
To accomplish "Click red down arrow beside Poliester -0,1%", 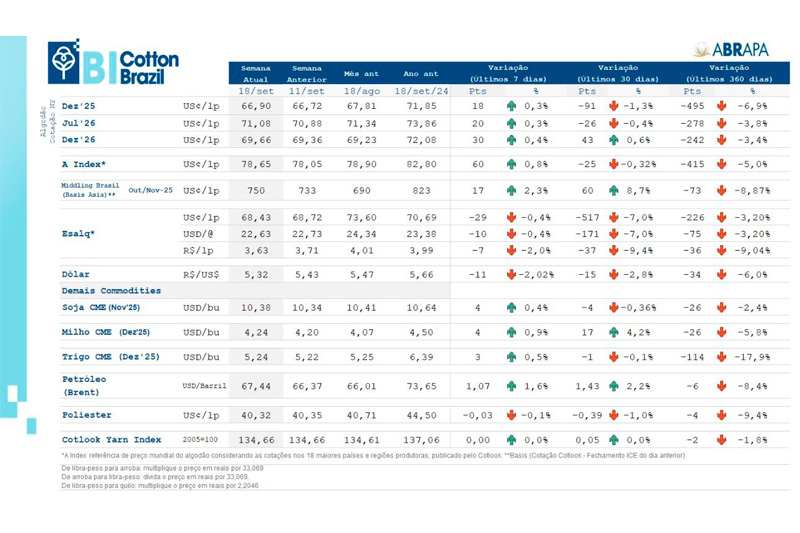I will coord(511,414).
